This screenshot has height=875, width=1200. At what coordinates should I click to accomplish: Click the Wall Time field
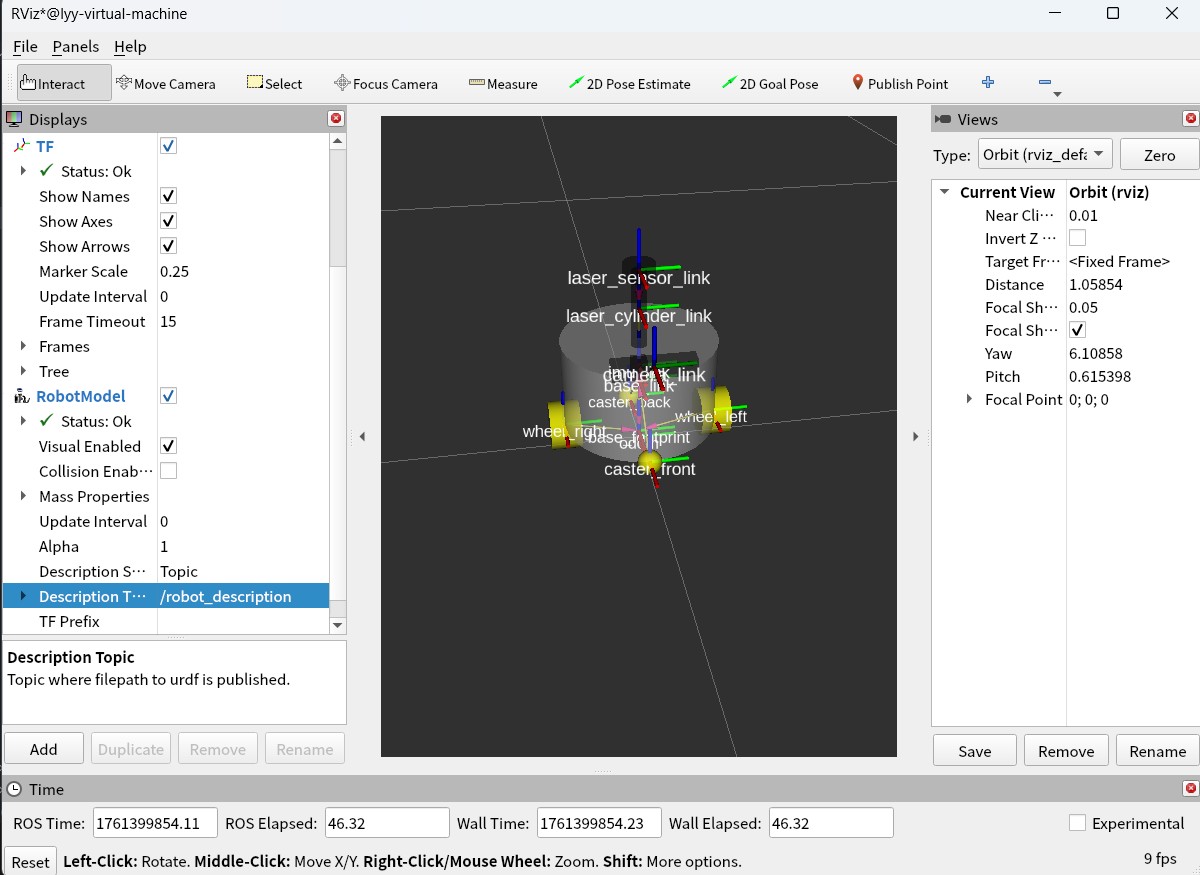coord(599,823)
